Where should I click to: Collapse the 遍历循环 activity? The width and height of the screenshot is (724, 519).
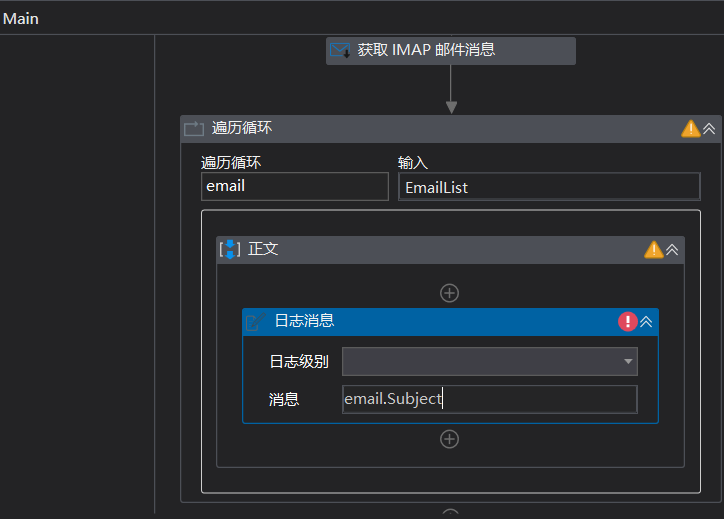tap(709, 128)
